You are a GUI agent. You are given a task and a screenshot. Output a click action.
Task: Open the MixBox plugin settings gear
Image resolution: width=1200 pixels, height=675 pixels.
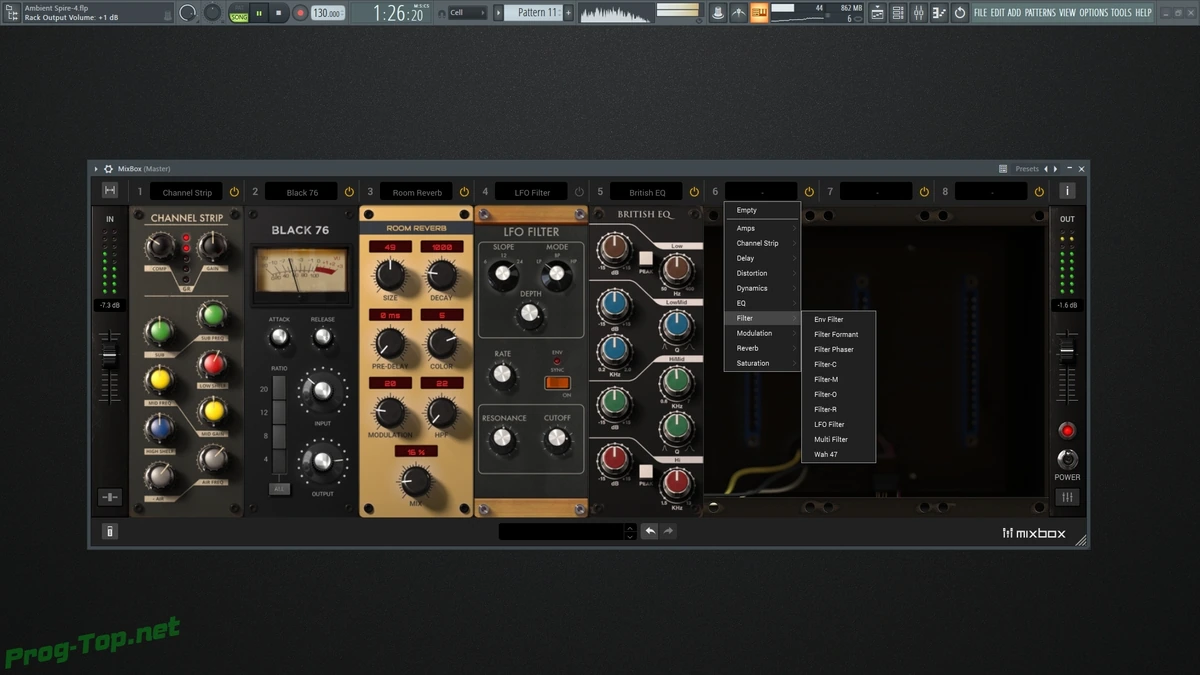tap(108, 169)
